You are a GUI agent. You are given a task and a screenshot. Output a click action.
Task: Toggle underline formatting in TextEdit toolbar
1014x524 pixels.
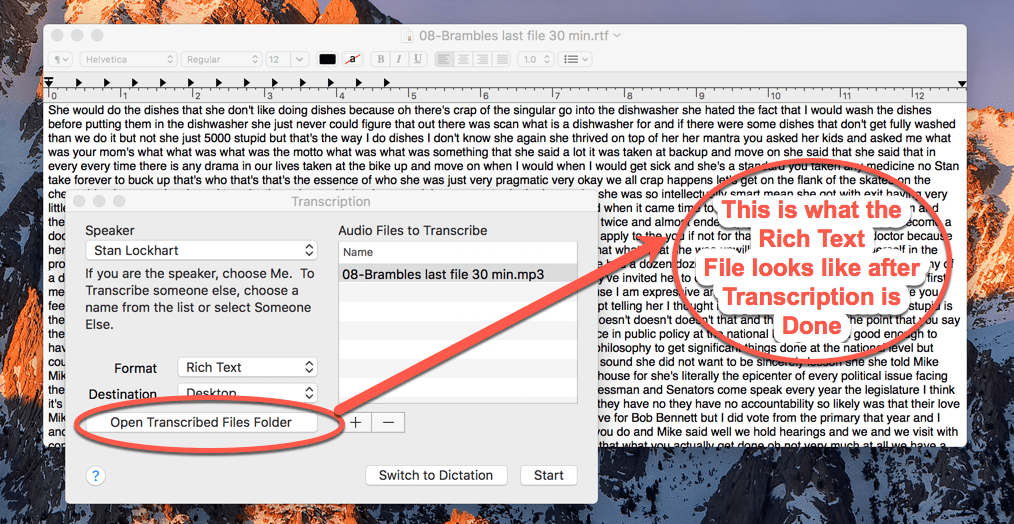(418, 60)
